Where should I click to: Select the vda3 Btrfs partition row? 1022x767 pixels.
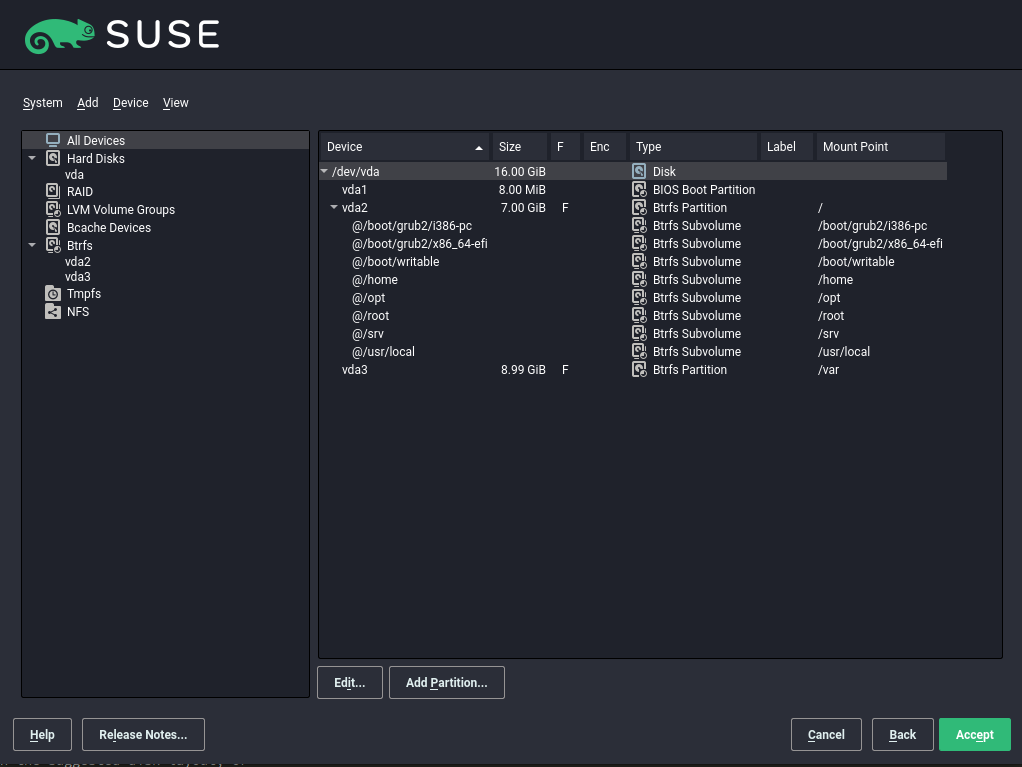click(355, 370)
